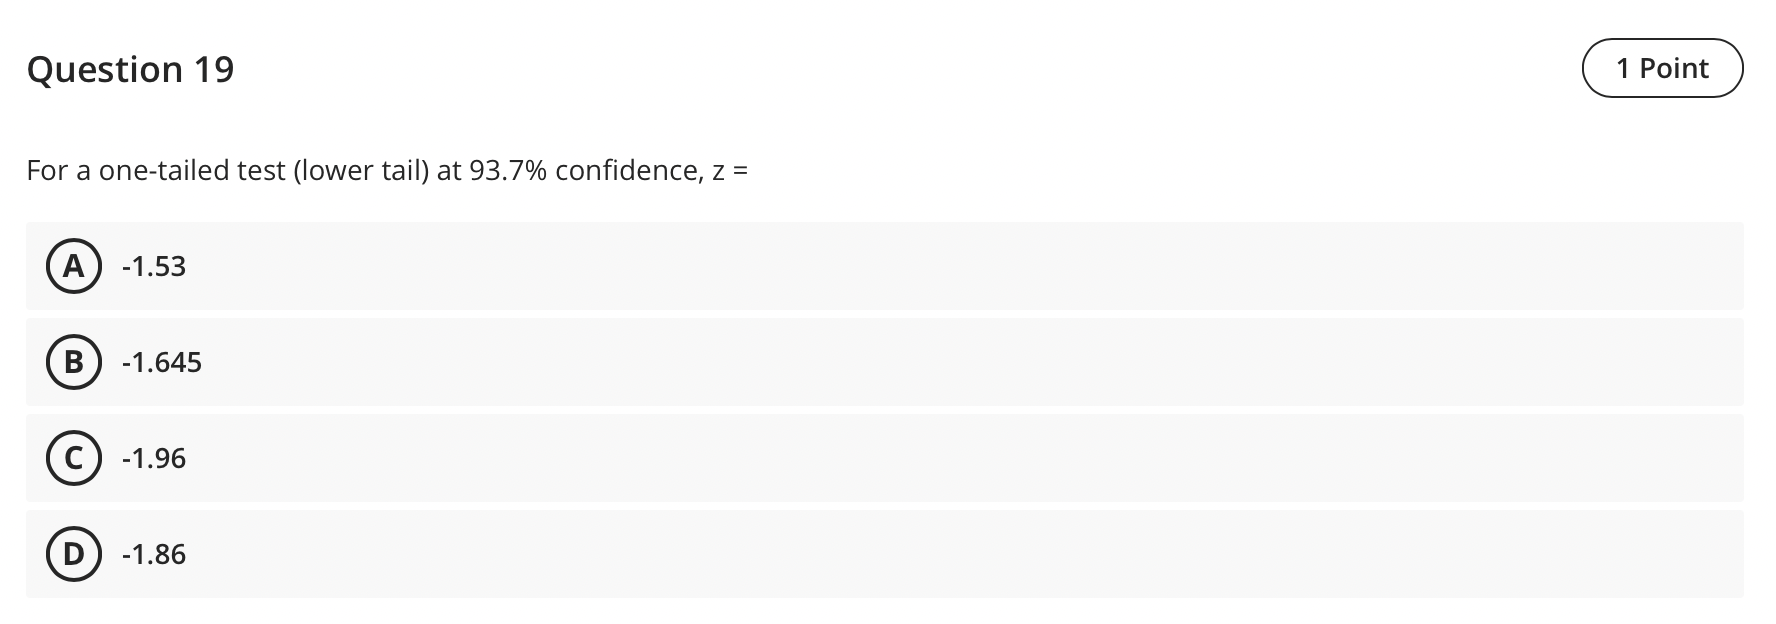Click the 93.7% confidence value in the question
Viewport: 1776px width, 624px height.
[x=505, y=170]
